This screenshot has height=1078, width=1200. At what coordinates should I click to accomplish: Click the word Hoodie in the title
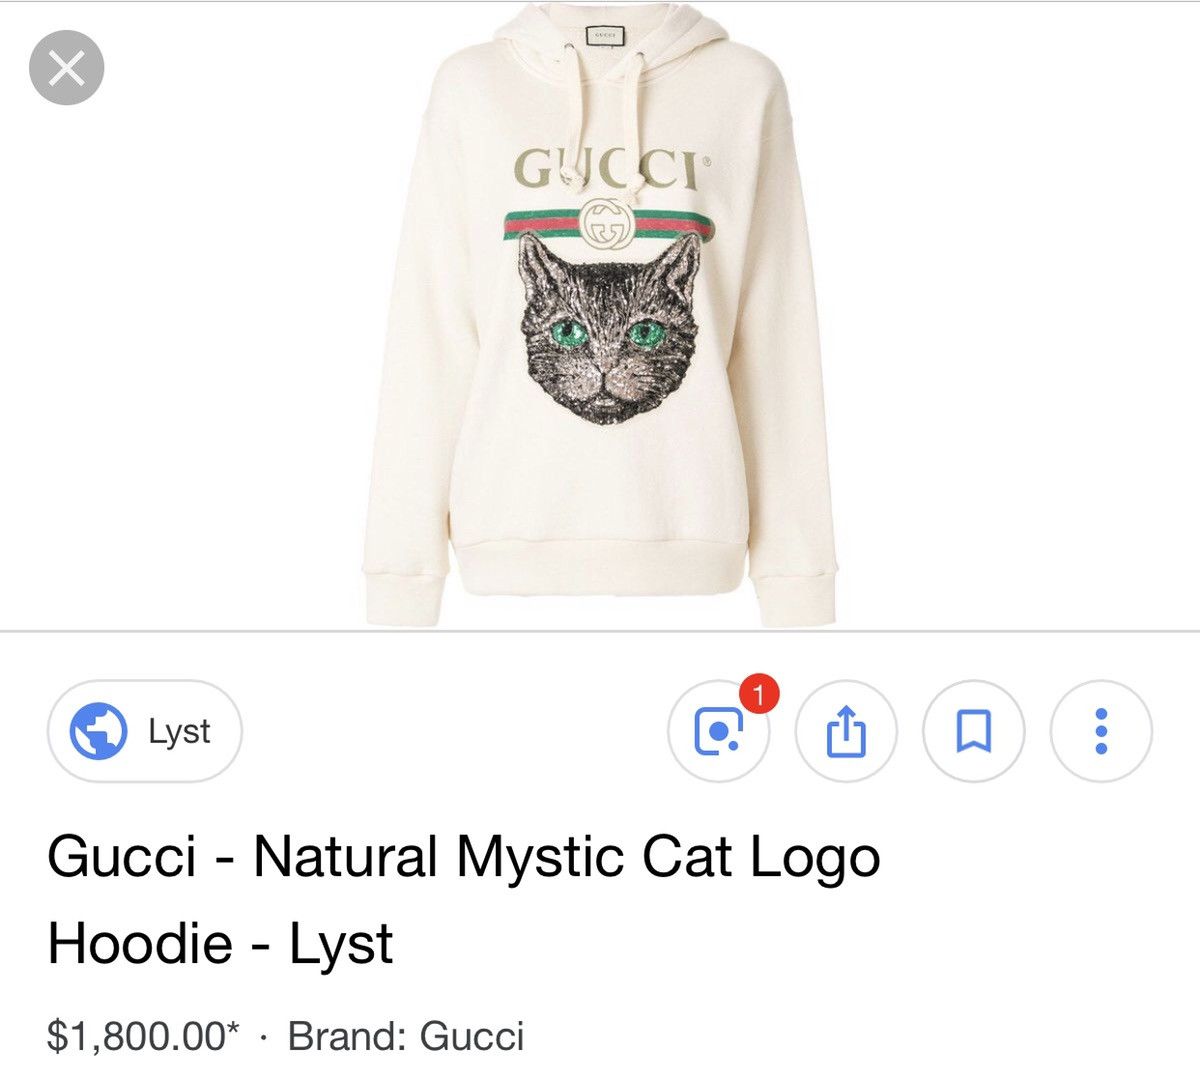click(141, 944)
